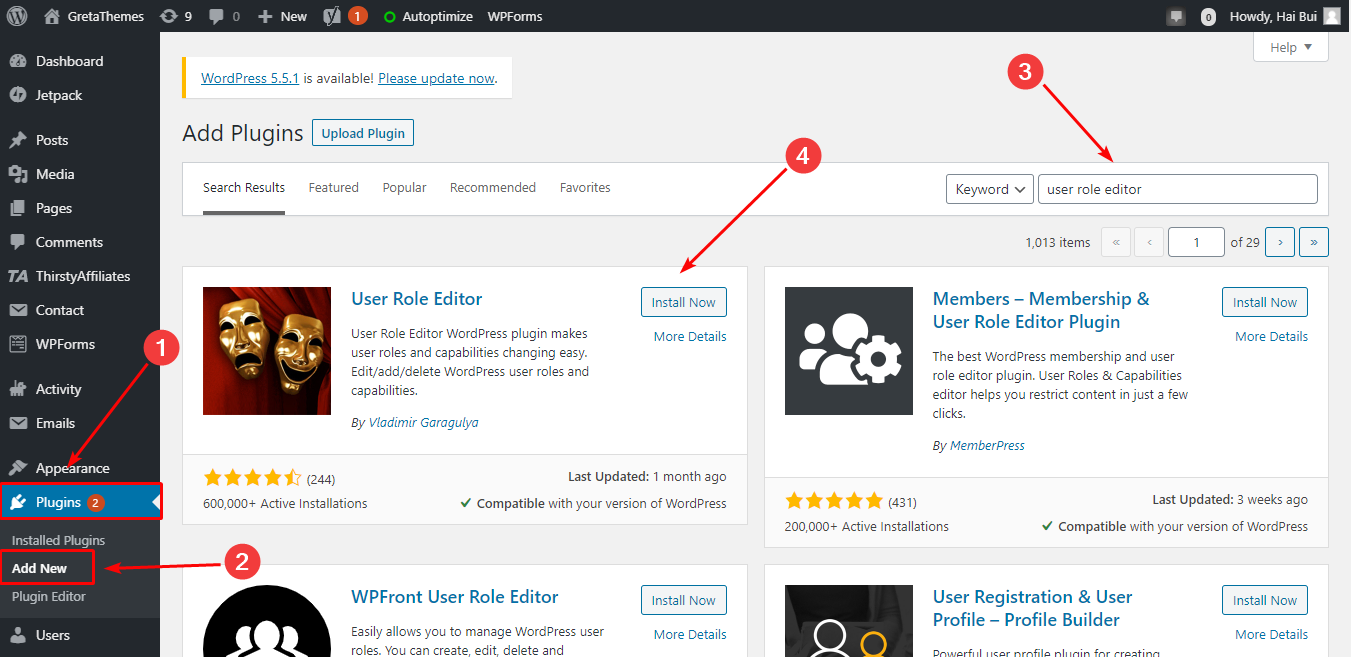This screenshot has width=1351, height=657.
Task: Open the WPFront User Role Editor title
Action: click(455, 597)
